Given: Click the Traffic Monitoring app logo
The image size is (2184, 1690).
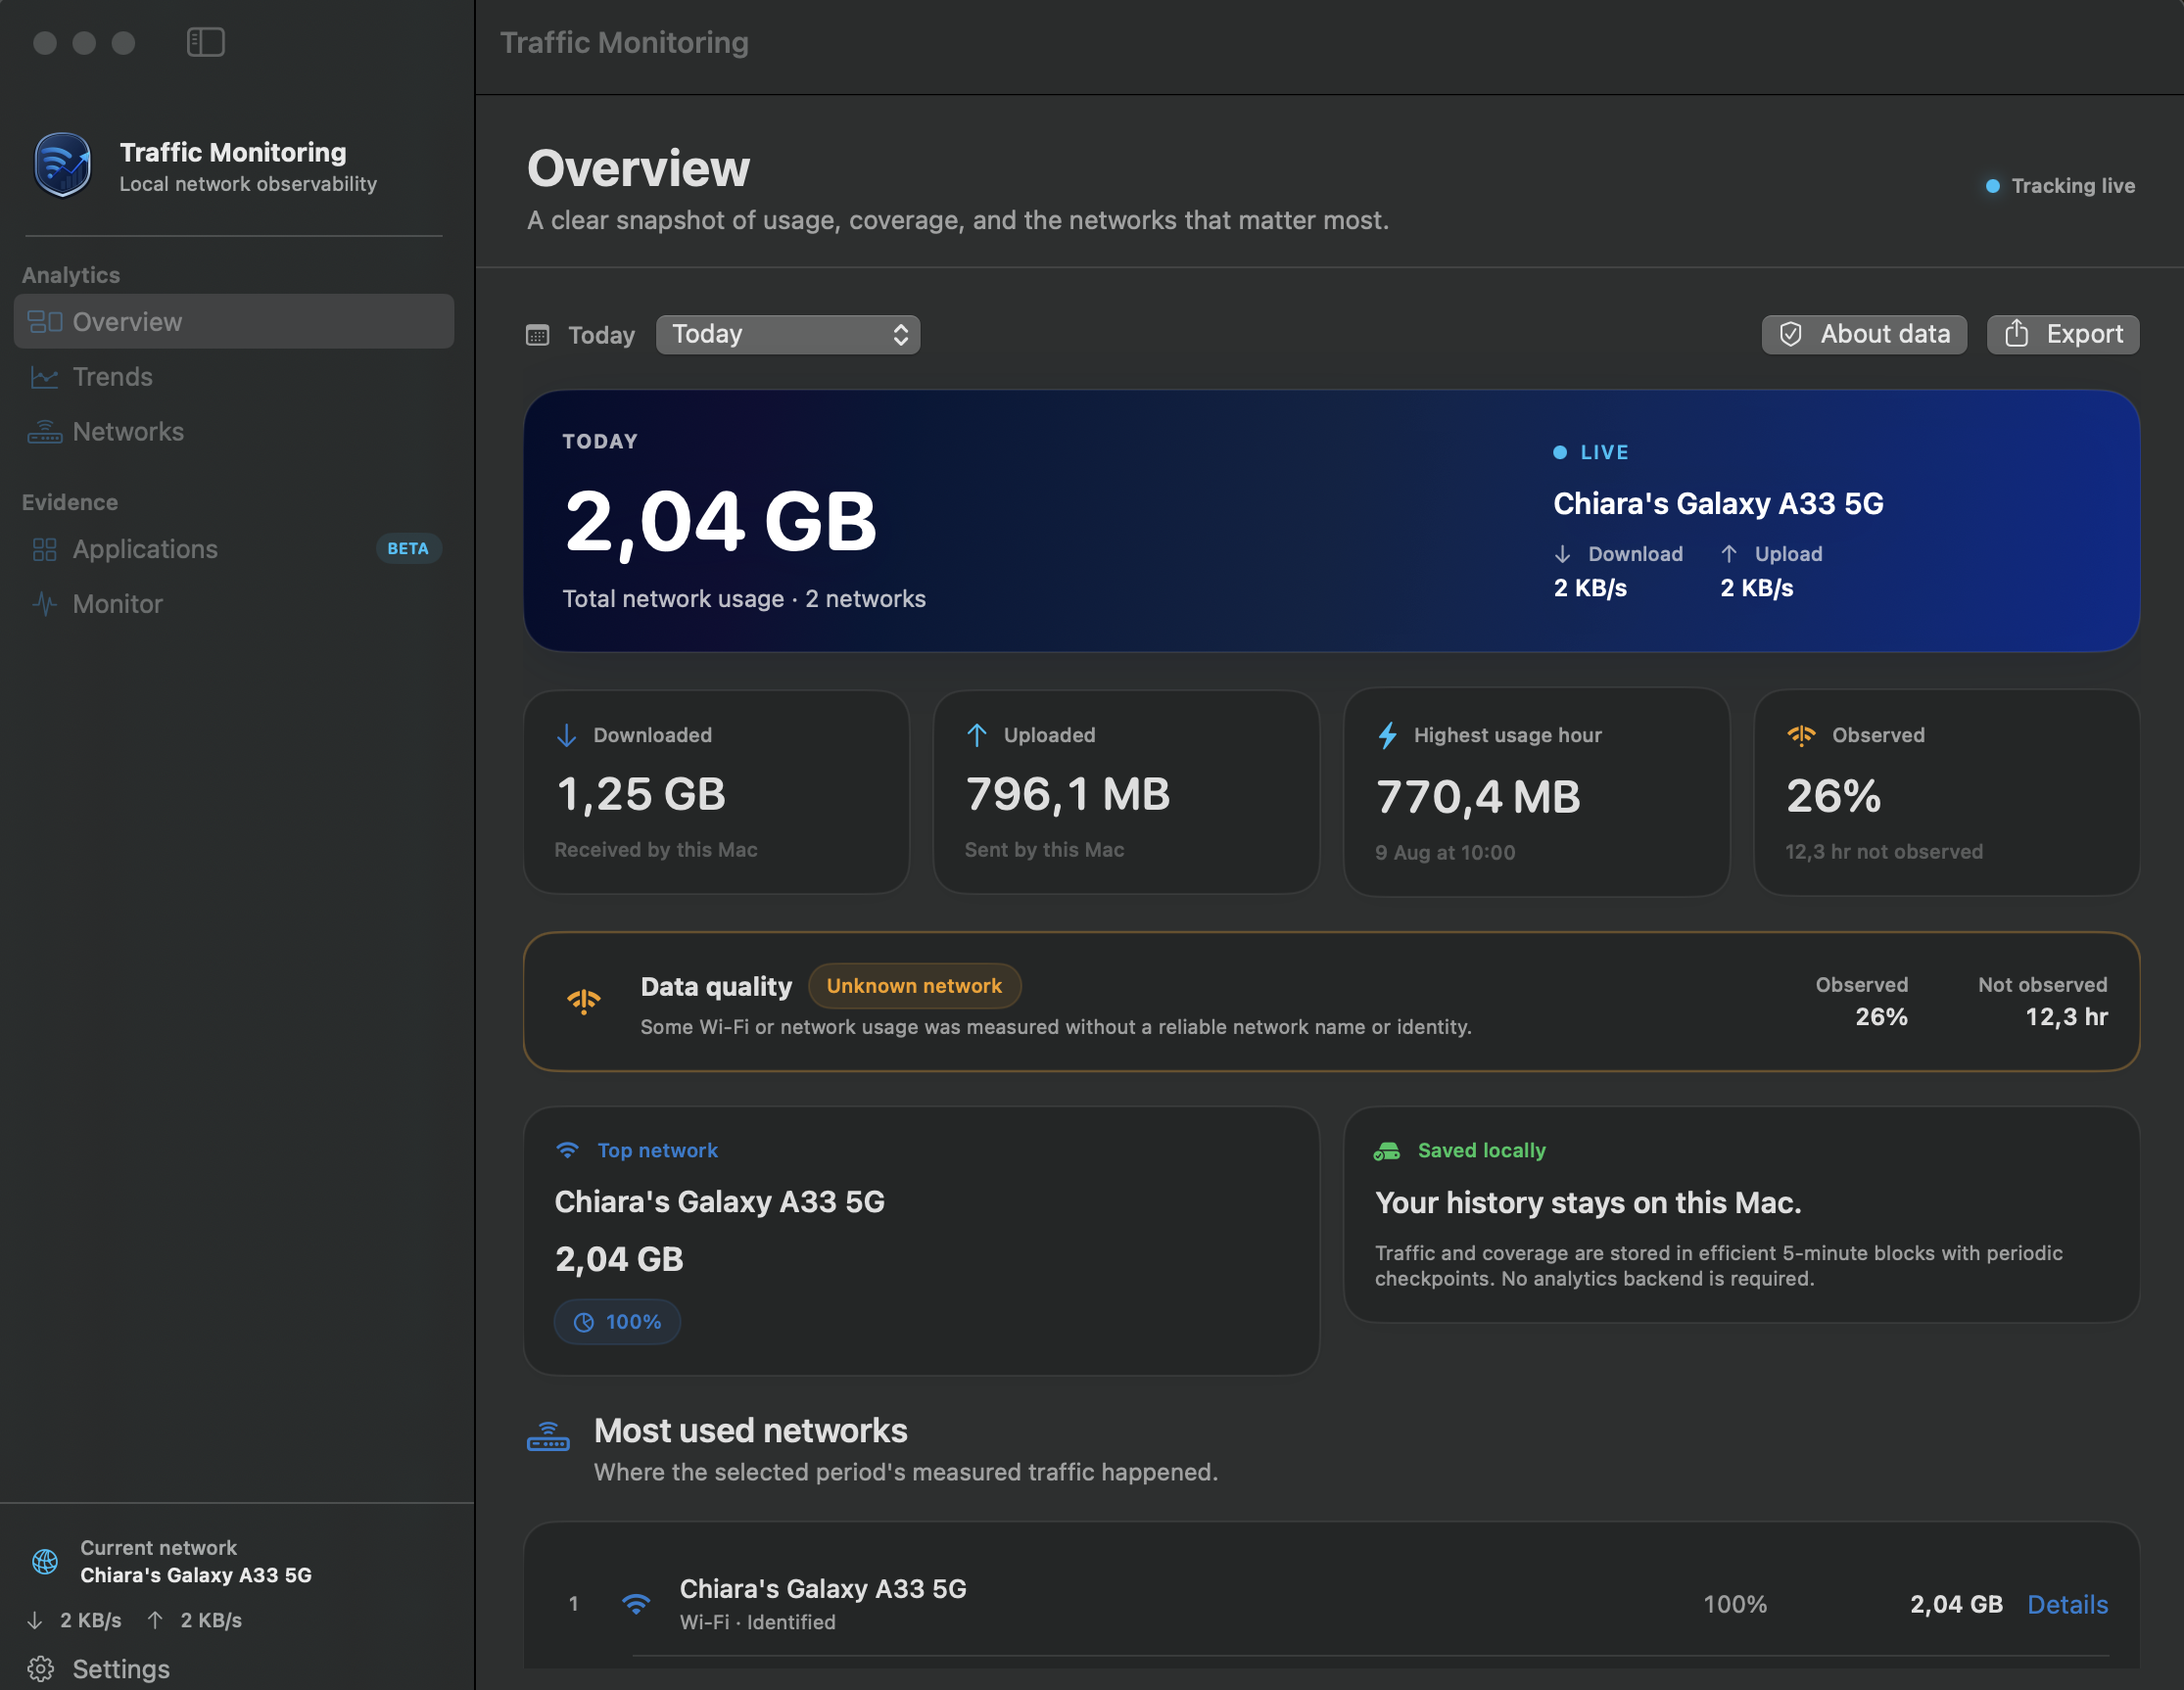Looking at the screenshot, I should point(62,165).
